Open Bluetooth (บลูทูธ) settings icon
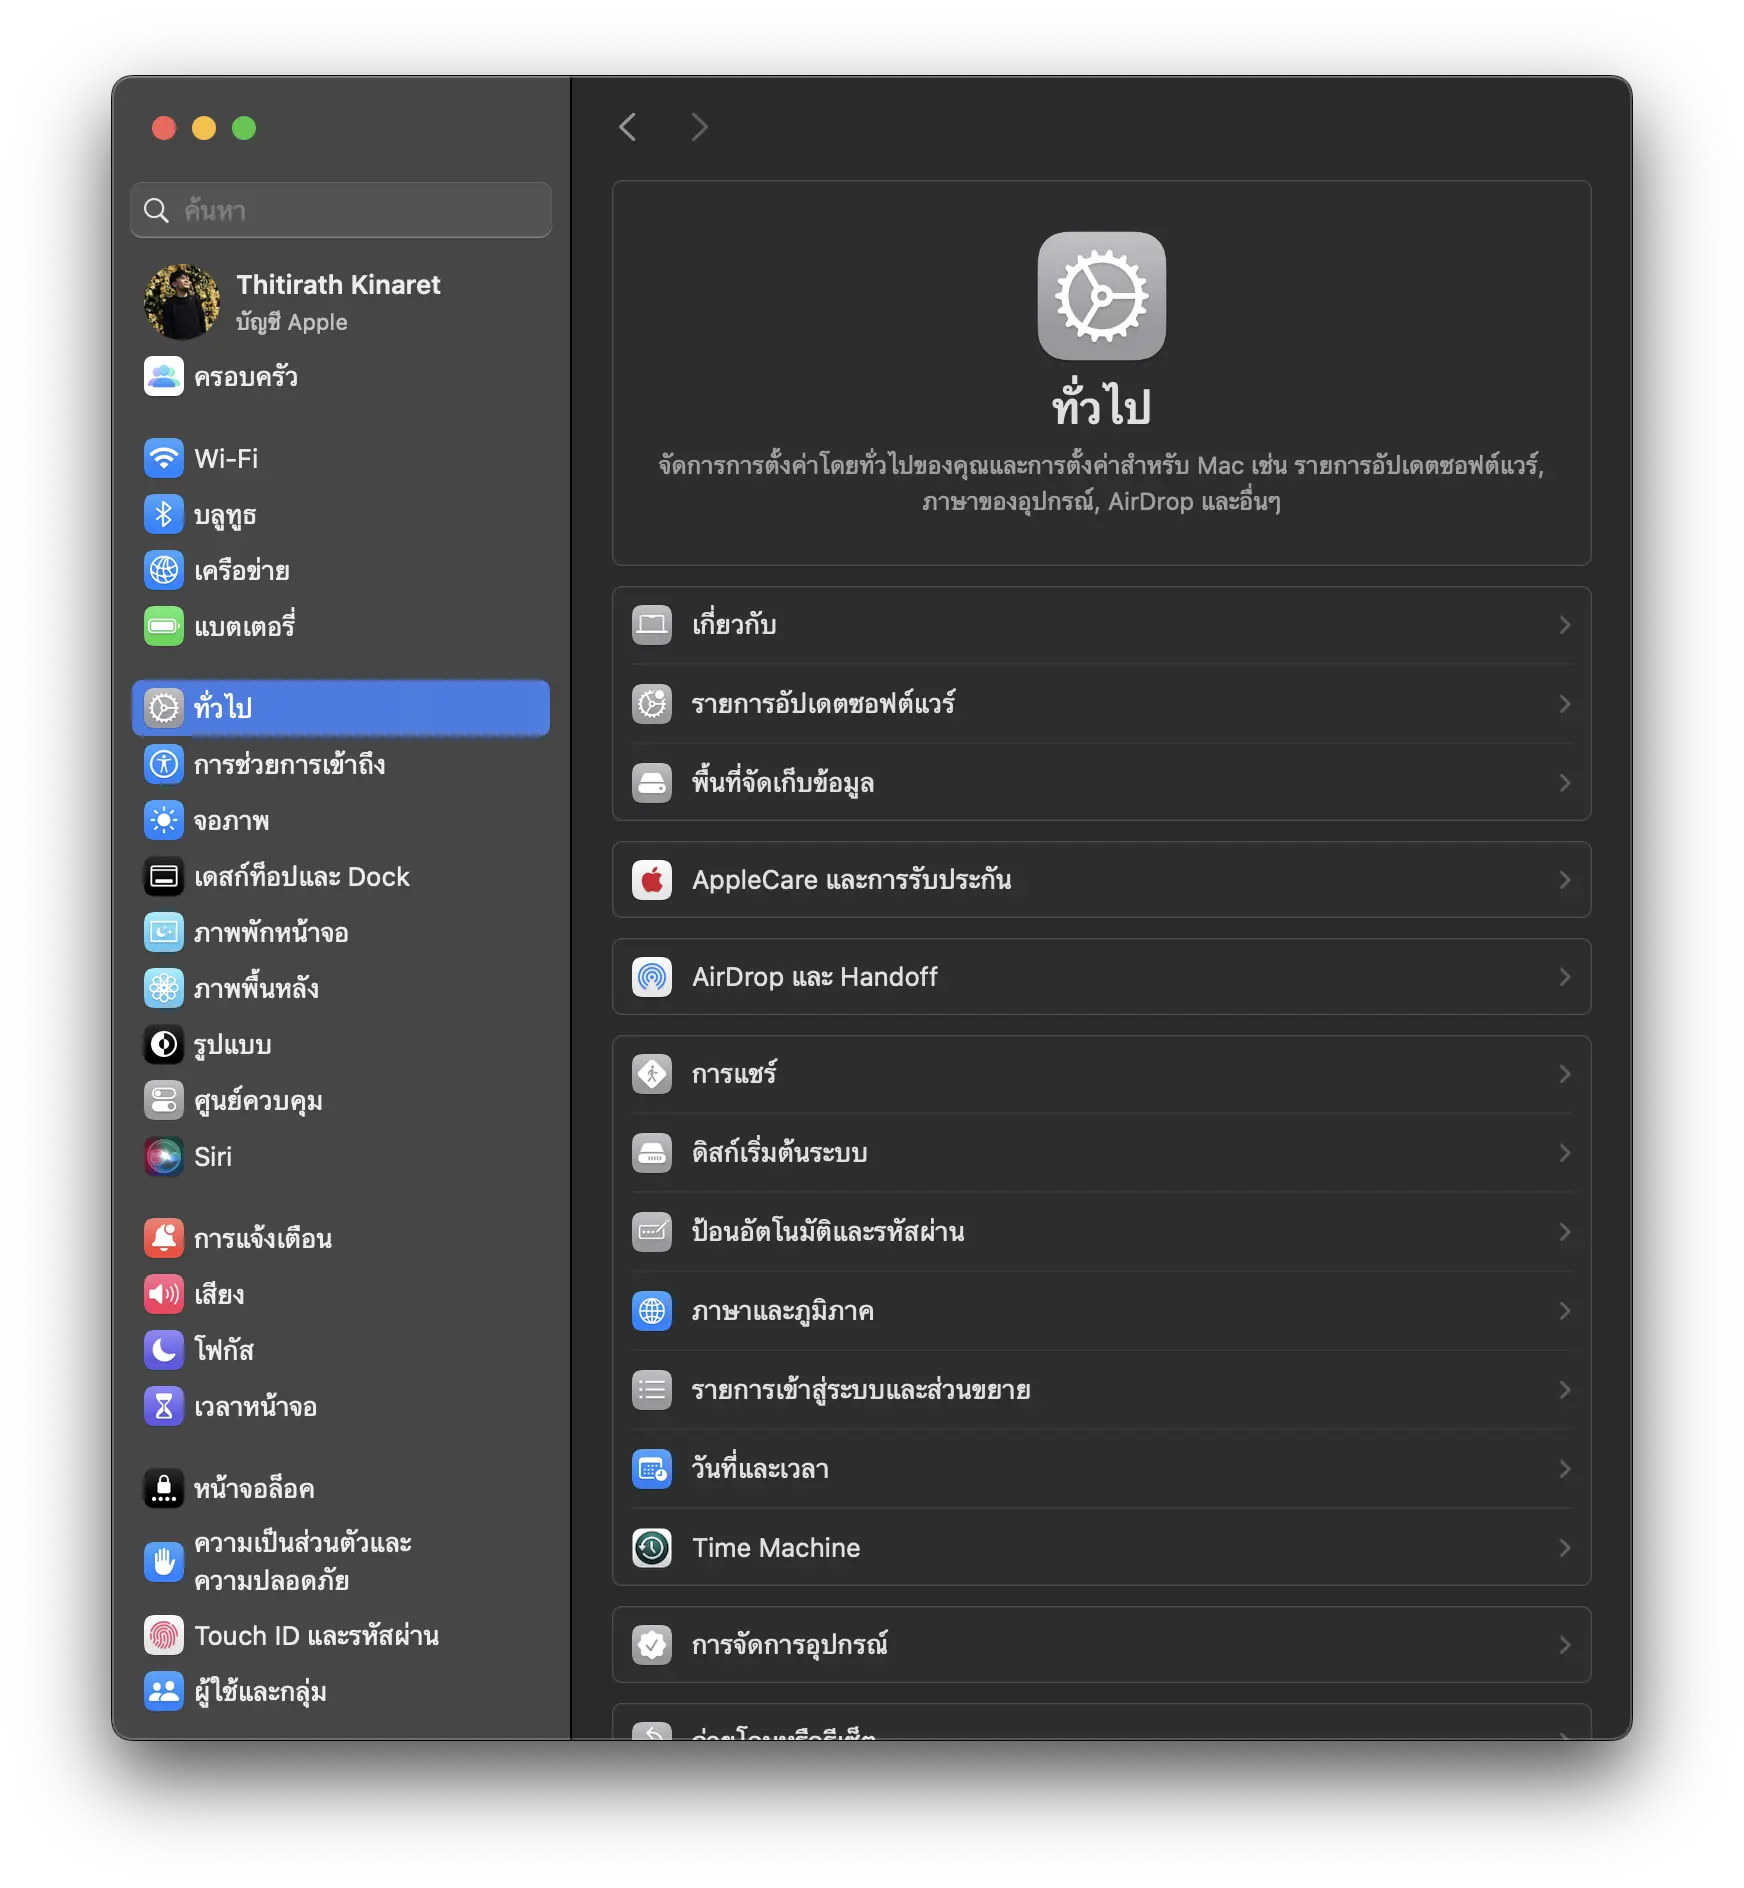Viewport: 1744px width, 1888px height. point(164,515)
